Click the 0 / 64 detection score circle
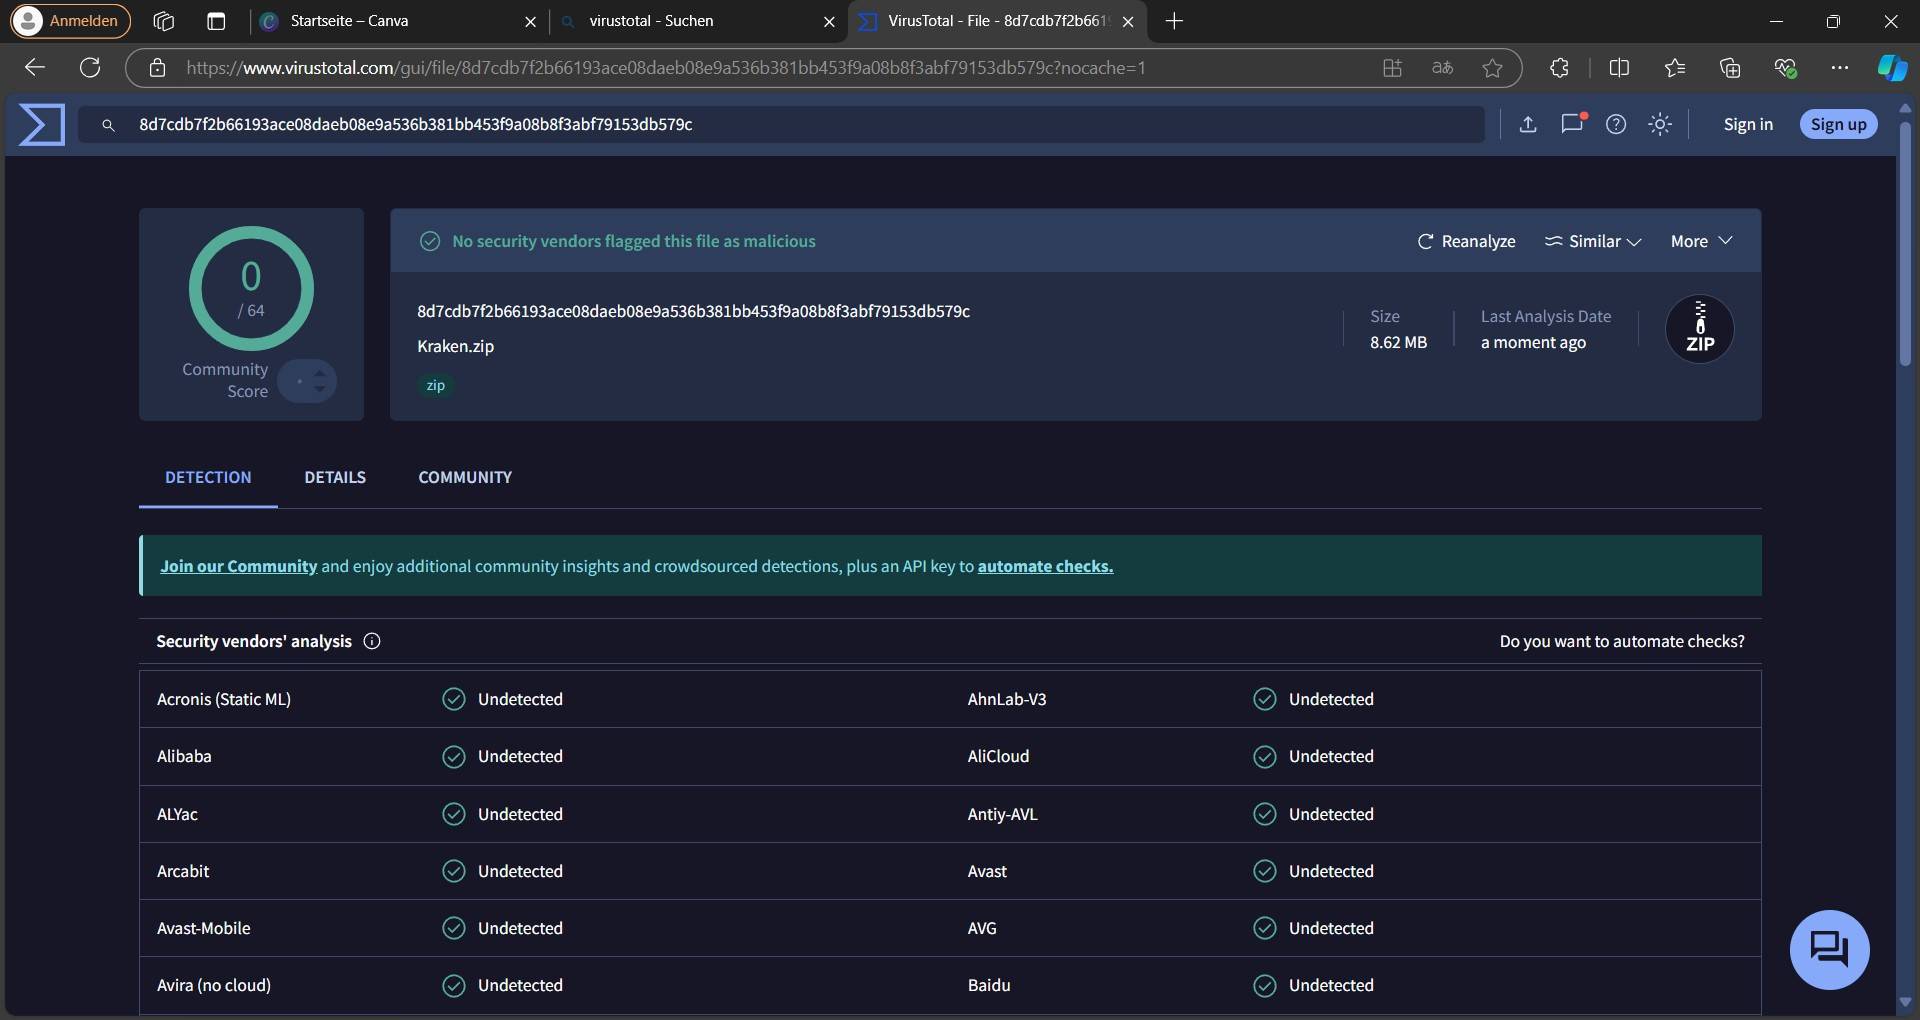The height and width of the screenshot is (1020, 1920). [251, 288]
